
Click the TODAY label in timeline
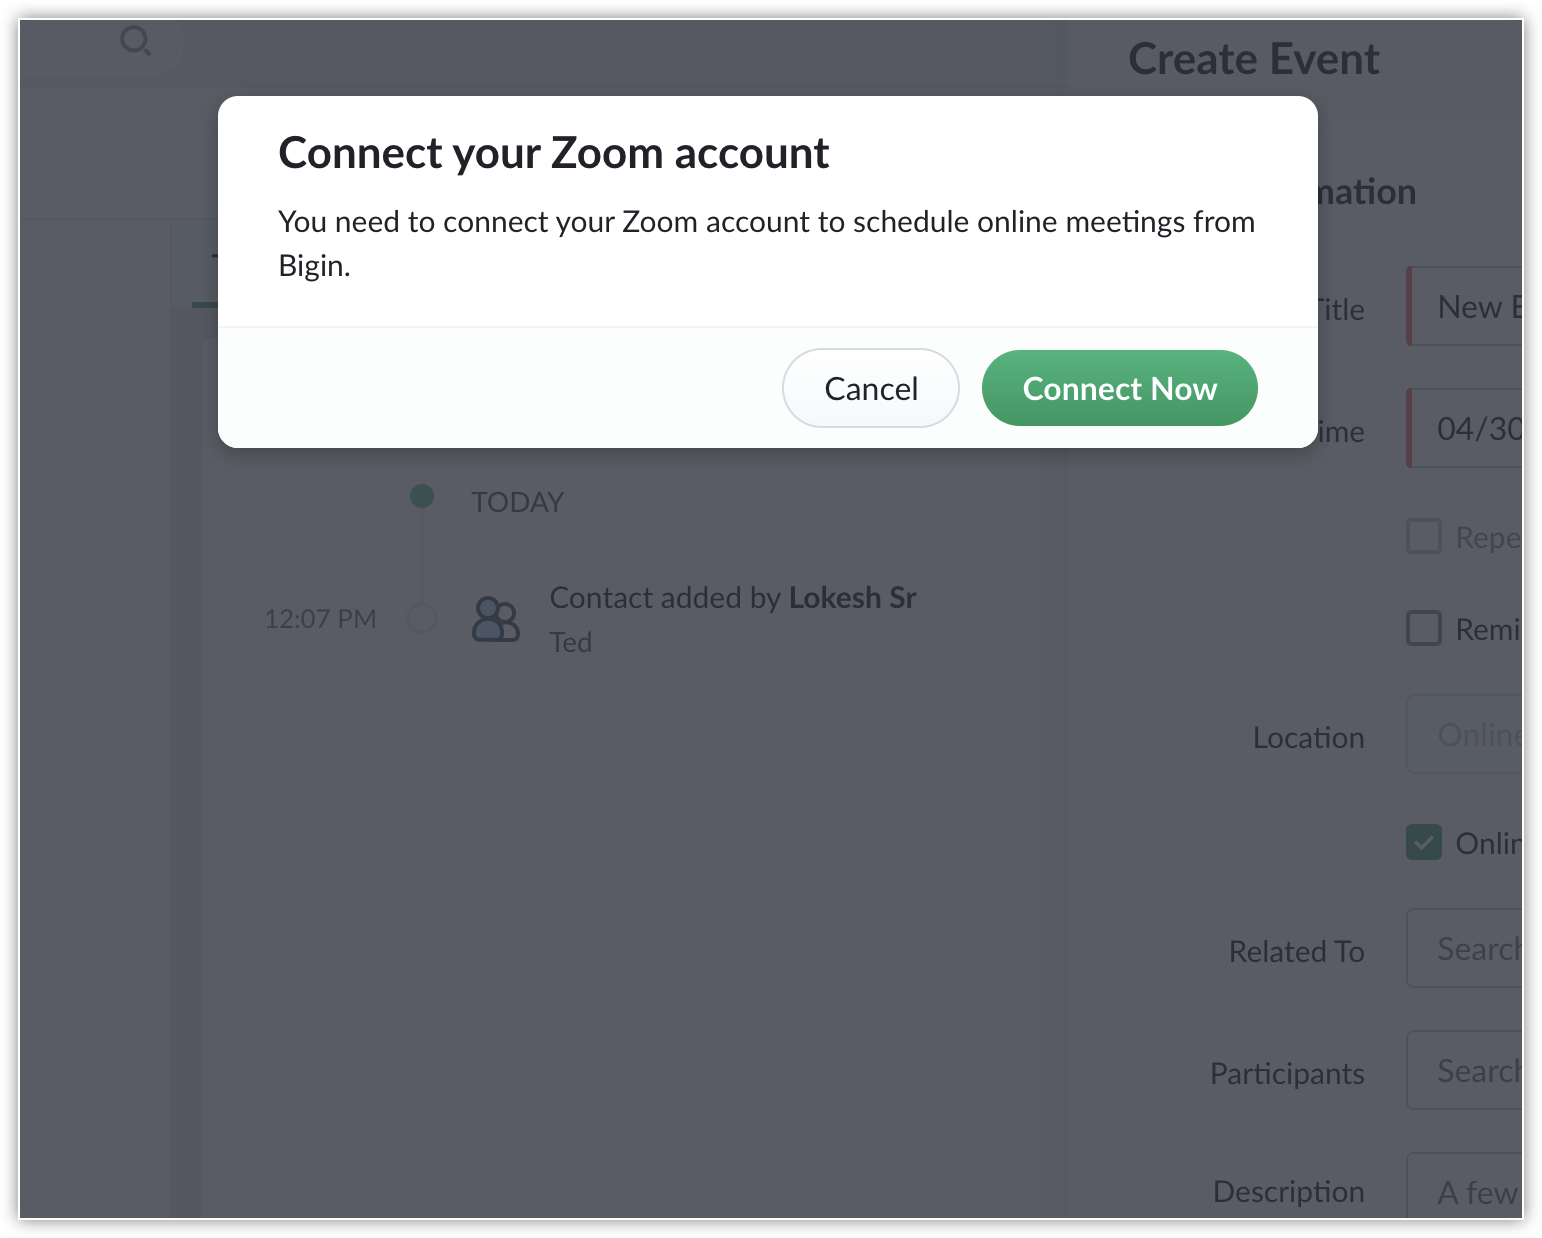click(517, 502)
